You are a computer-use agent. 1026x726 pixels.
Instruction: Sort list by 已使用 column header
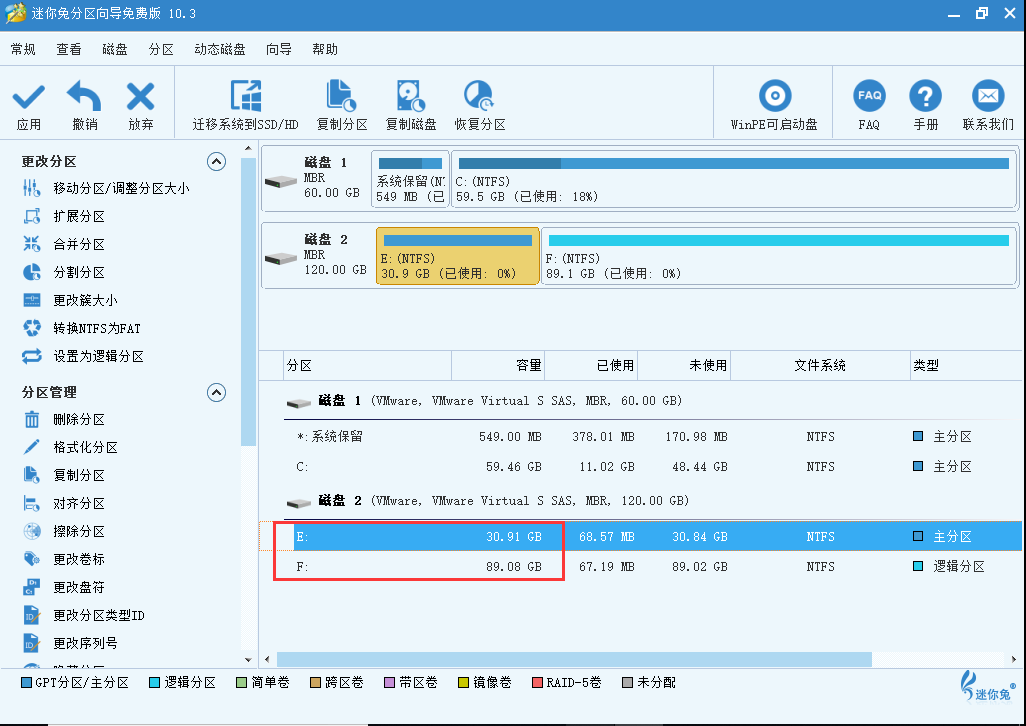click(591, 366)
